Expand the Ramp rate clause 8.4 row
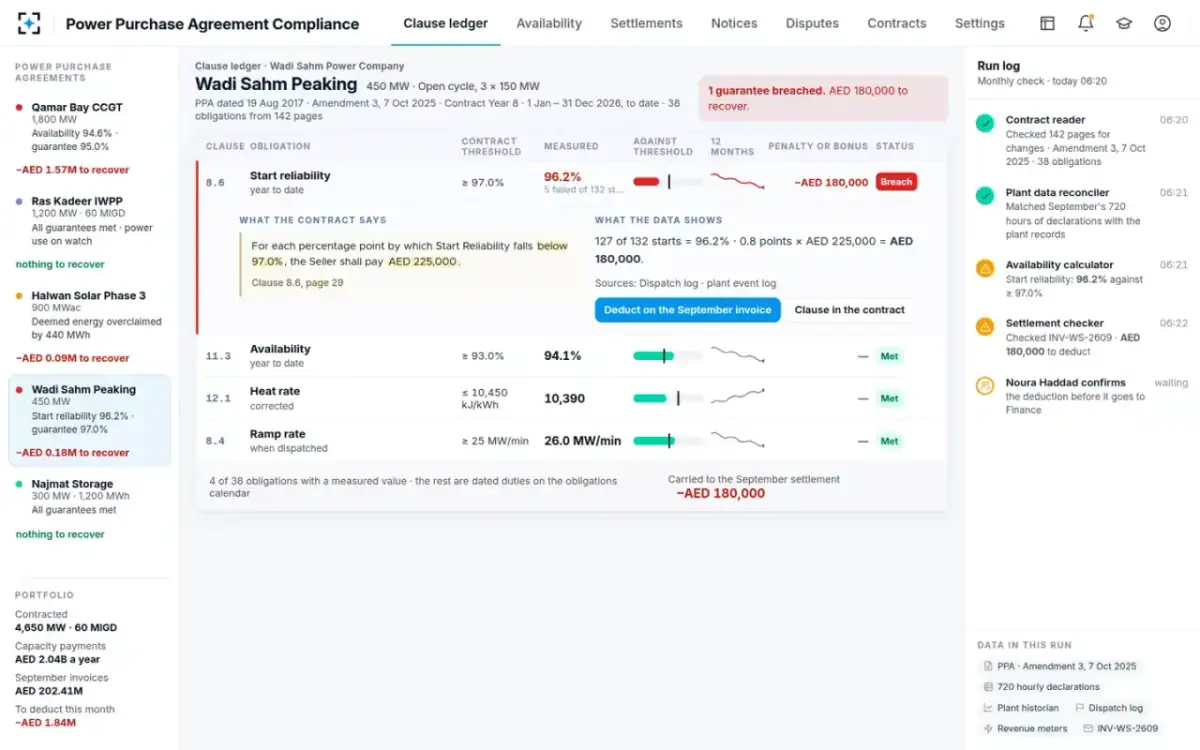 coord(571,441)
